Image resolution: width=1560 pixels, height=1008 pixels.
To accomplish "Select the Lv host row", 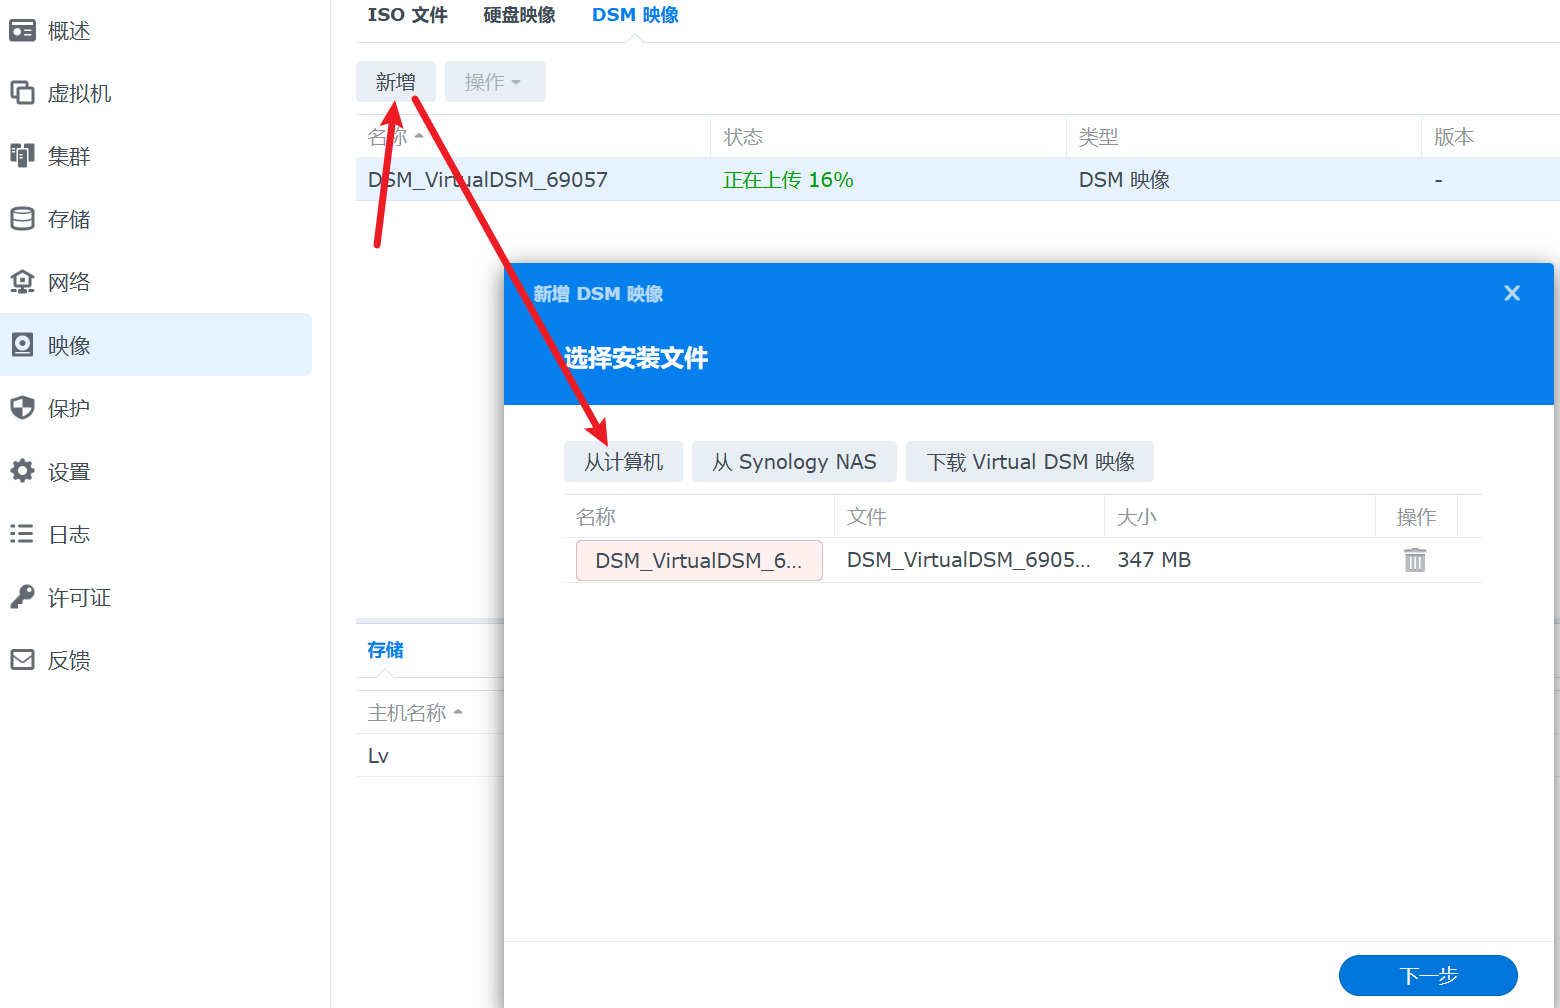I will pyautogui.click(x=430, y=756).
